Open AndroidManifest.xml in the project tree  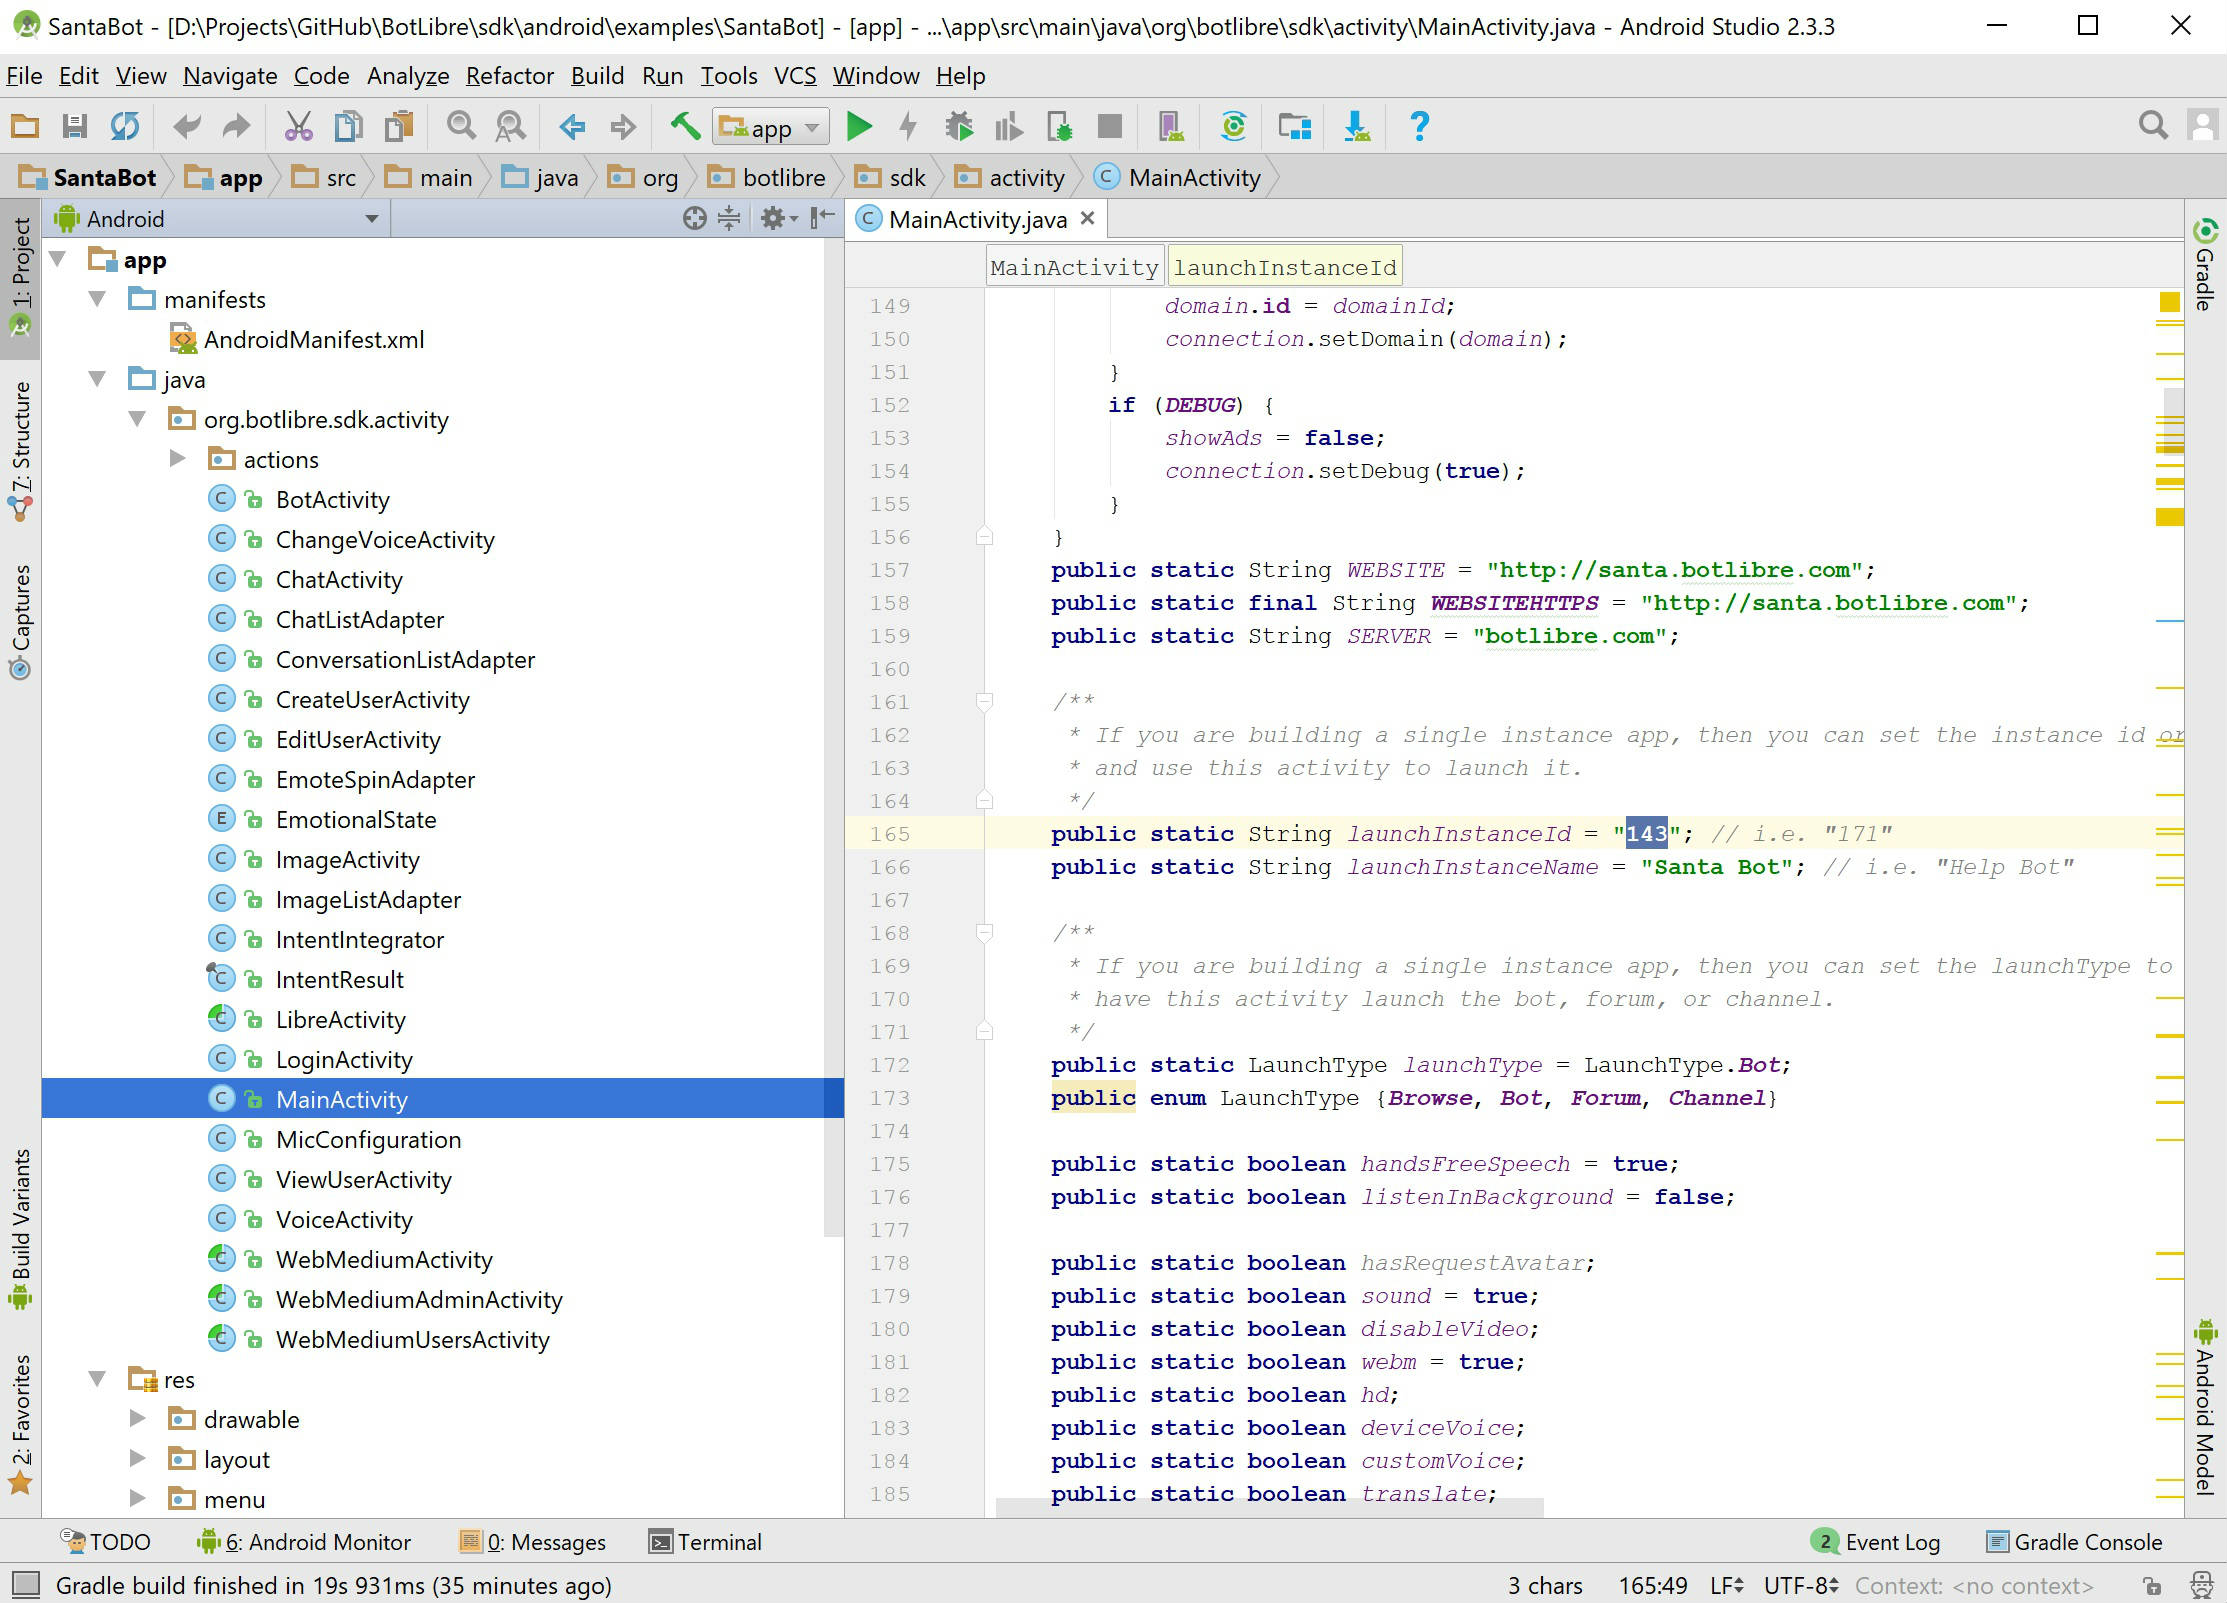pos(298,339)
